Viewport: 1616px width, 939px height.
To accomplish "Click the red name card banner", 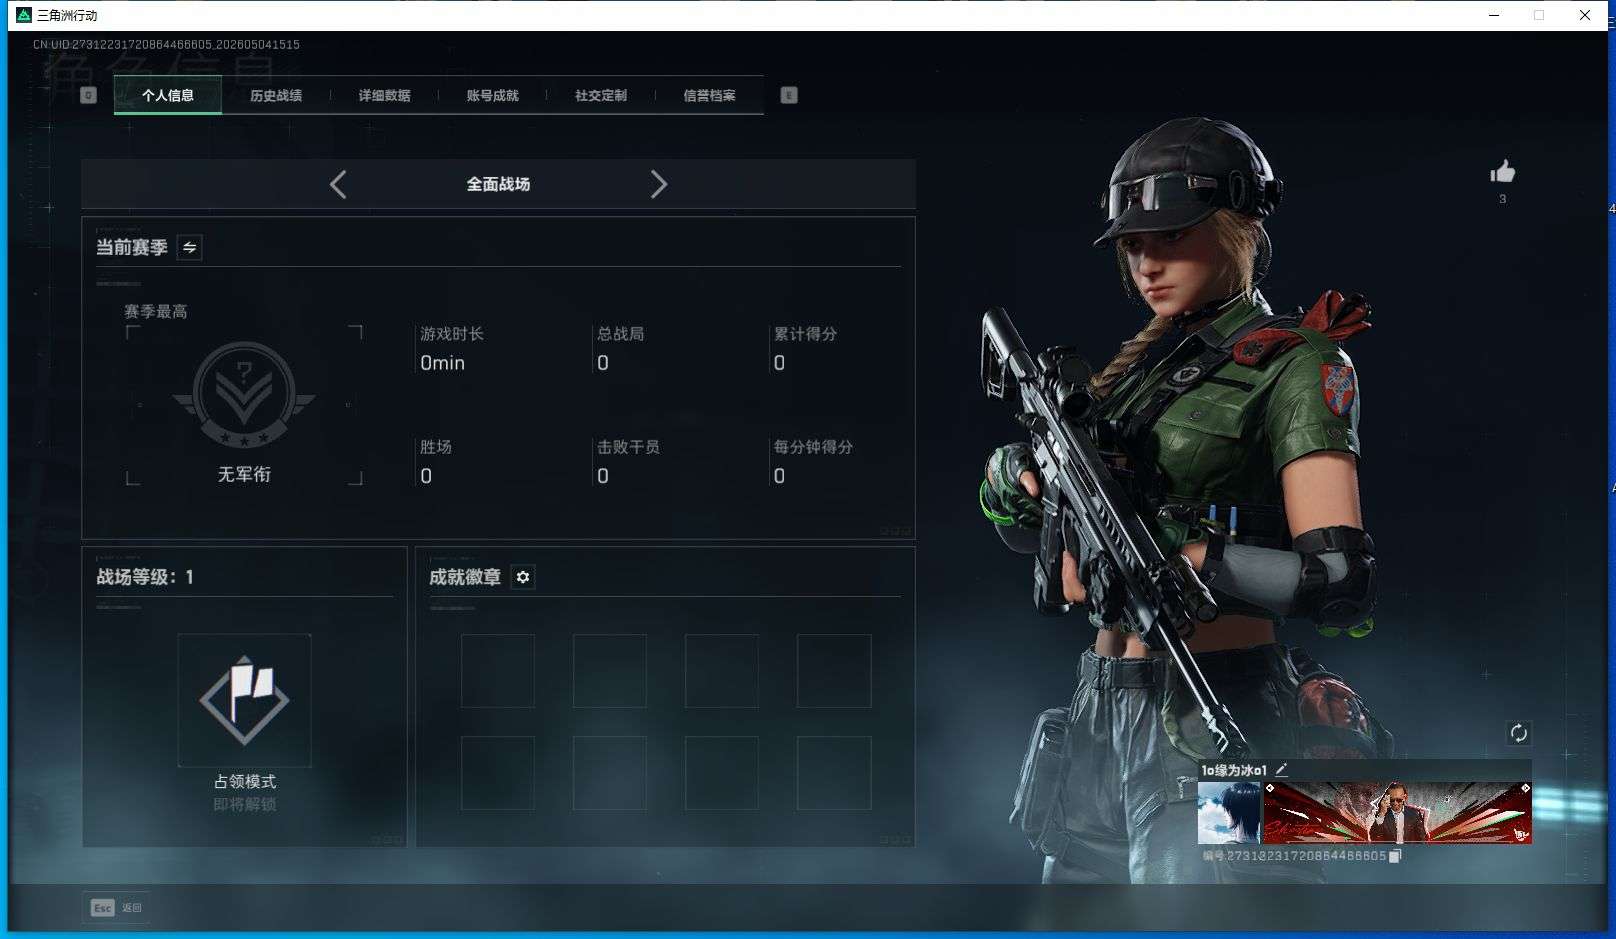I will click(x=1398, y=812).
